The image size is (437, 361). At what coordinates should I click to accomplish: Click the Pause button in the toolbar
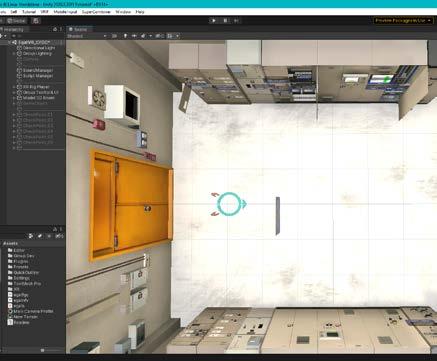tap(225, 21)
